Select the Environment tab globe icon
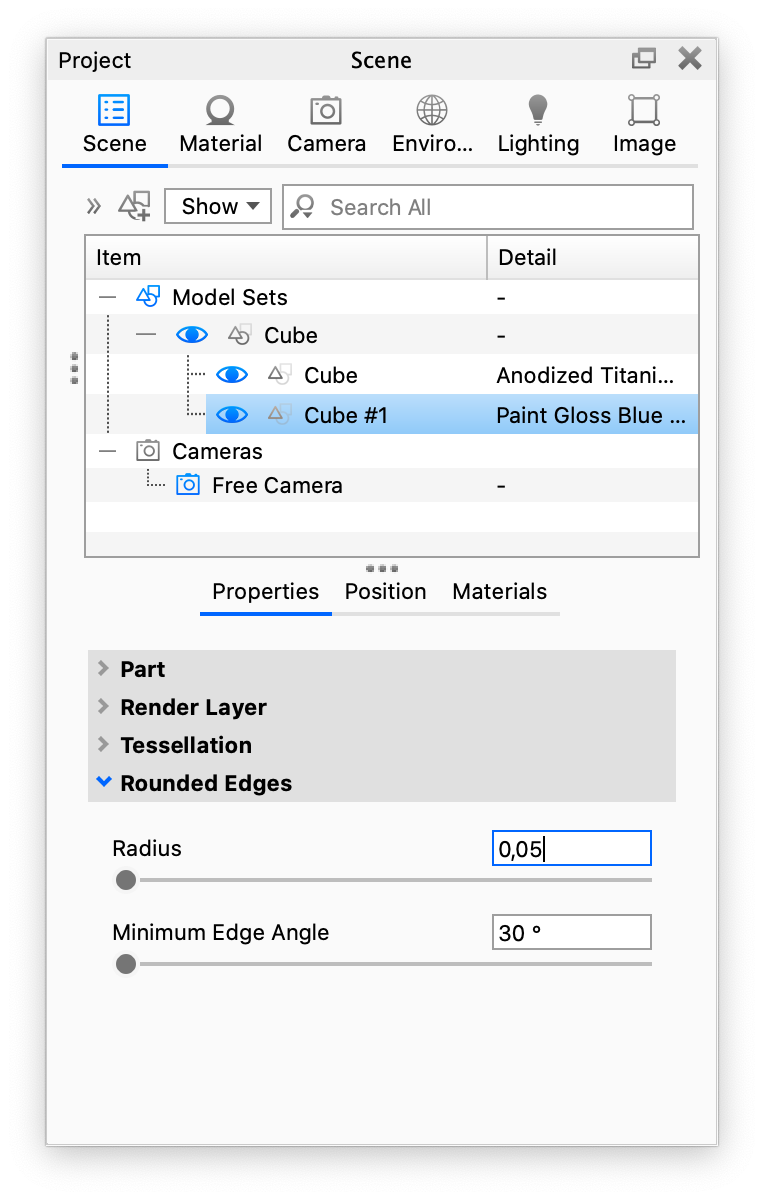 coord(432,110)
